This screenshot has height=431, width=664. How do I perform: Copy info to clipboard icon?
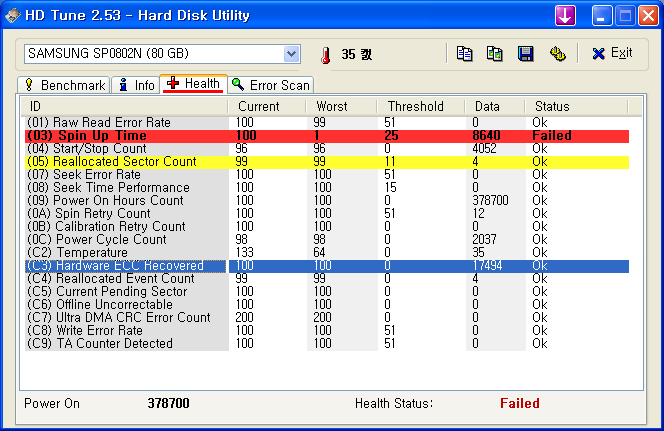[x=464, y=54]
